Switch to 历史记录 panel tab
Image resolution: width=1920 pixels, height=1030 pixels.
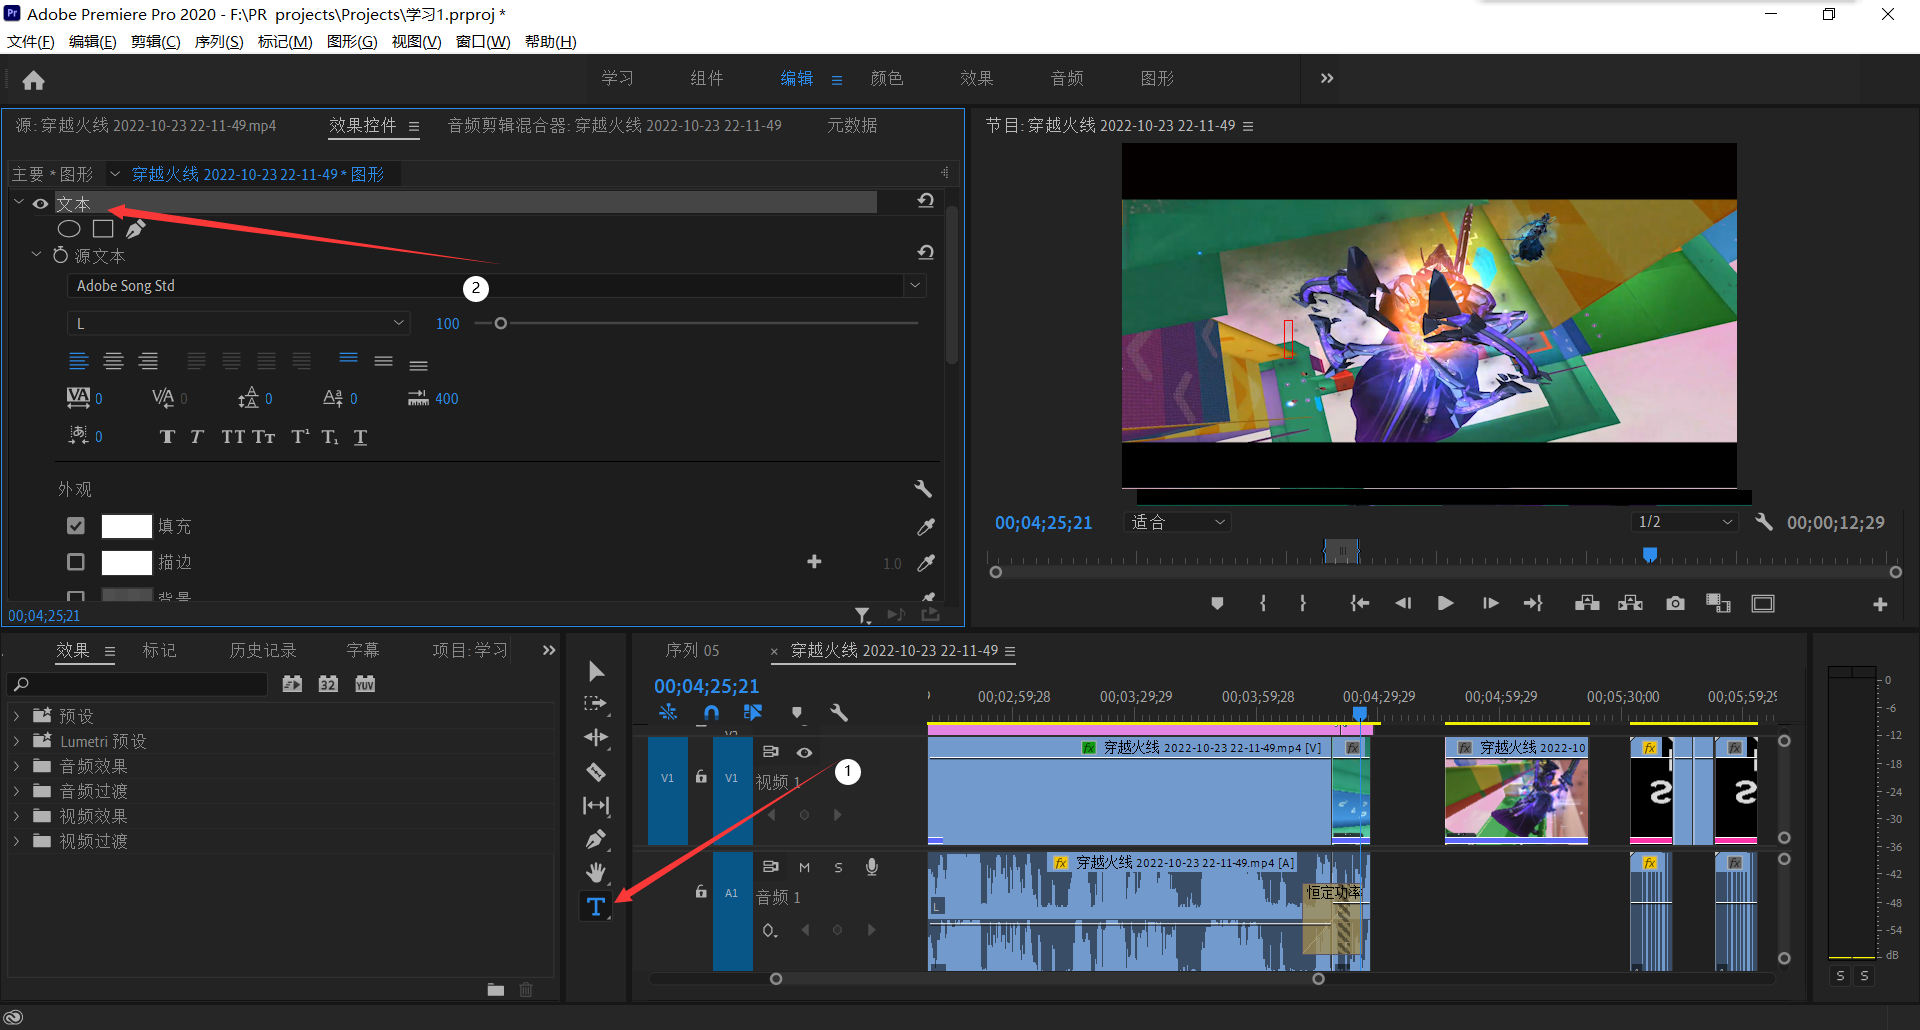point(263,650)
